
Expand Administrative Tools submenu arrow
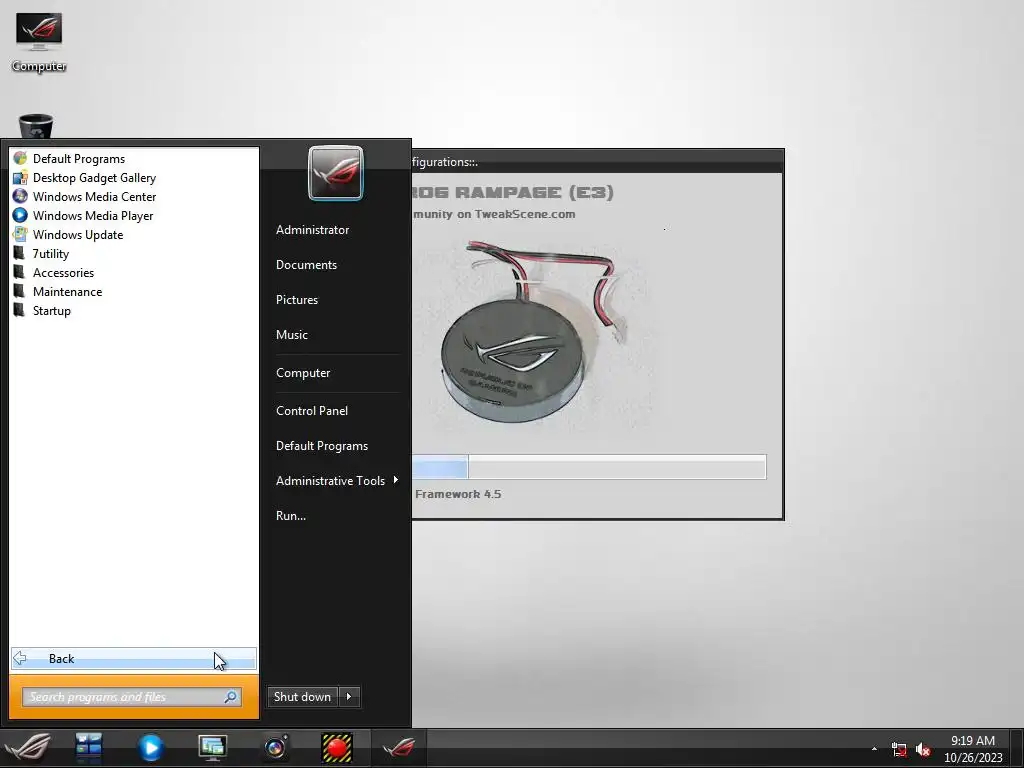click(396, 480)
